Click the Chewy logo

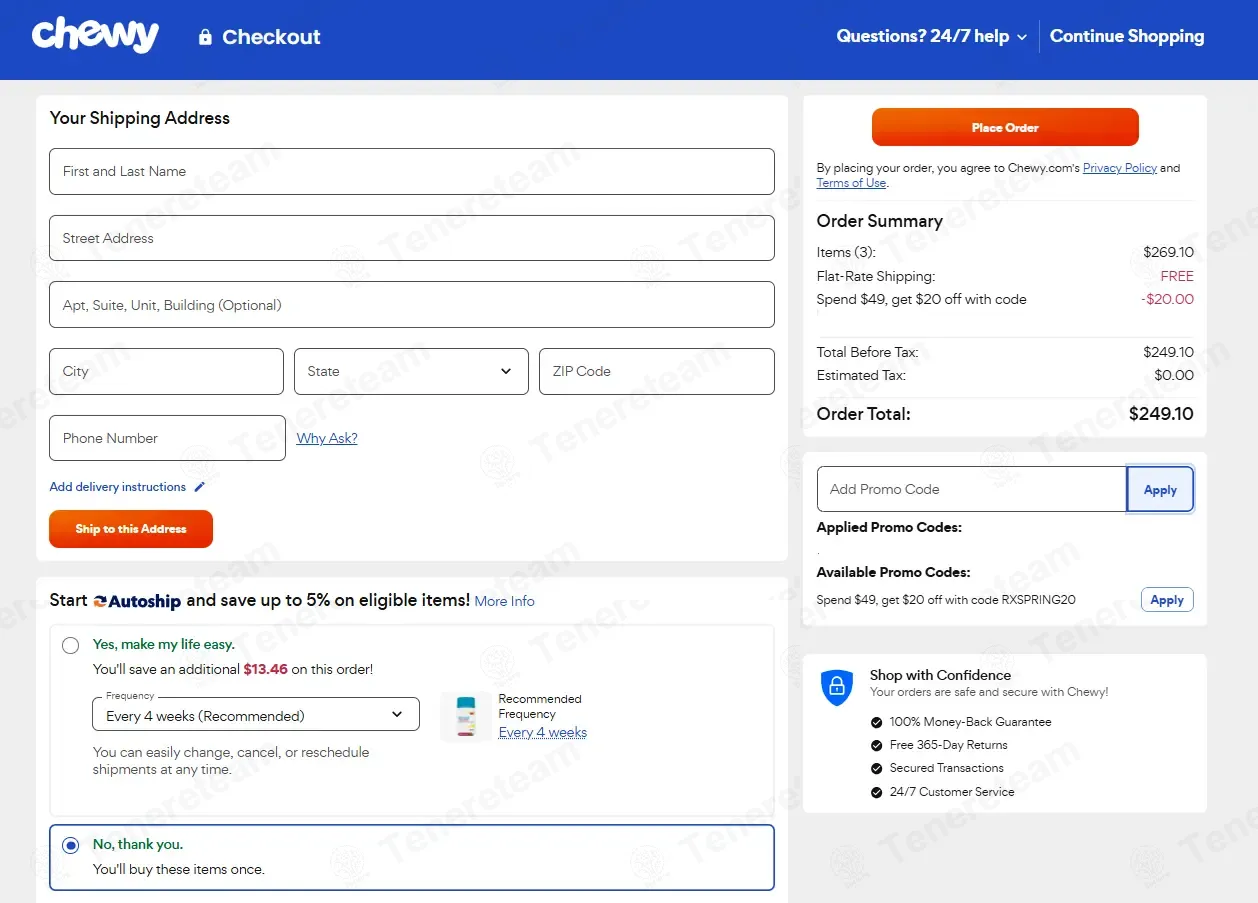point(95,36)
